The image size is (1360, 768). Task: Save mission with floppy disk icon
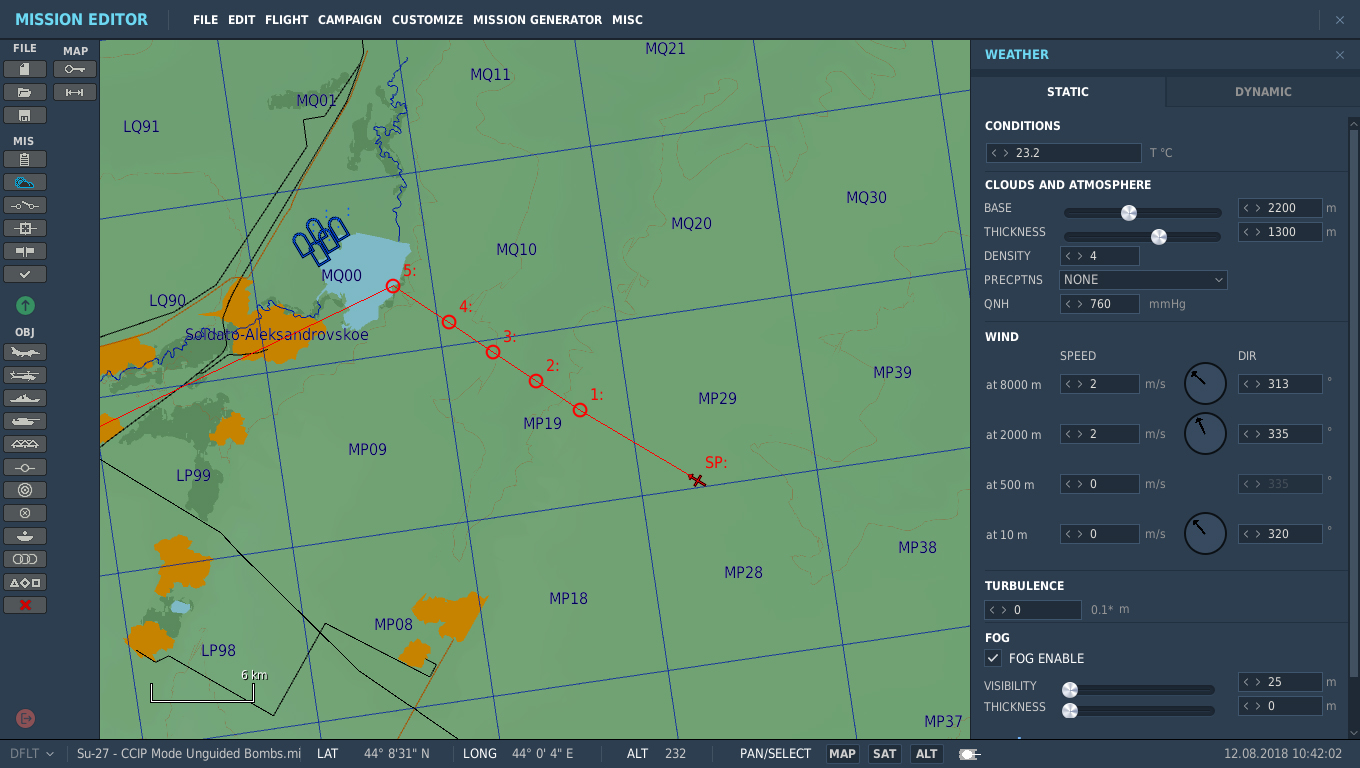25,115
